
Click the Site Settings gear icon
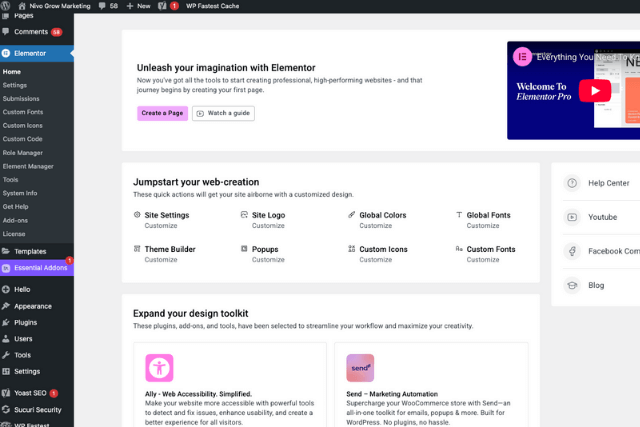(137, 215)
